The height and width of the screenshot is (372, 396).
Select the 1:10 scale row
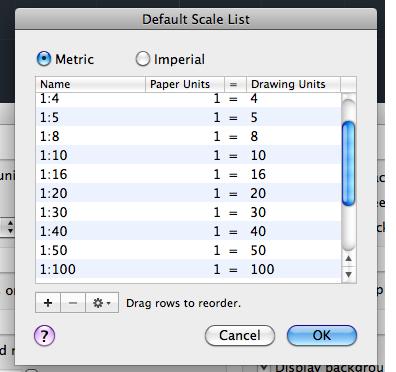[x=188, y=155]
